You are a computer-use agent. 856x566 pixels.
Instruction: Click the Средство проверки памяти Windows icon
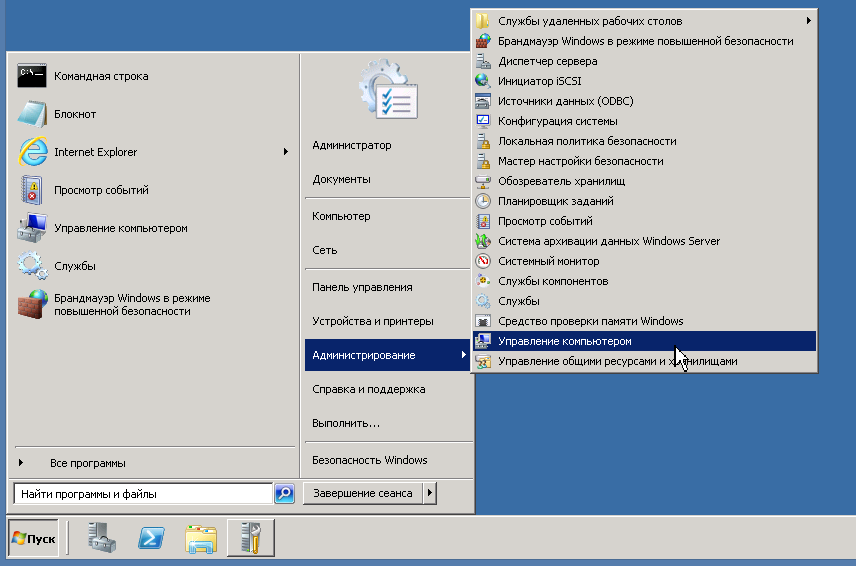(x=483, y=321)
